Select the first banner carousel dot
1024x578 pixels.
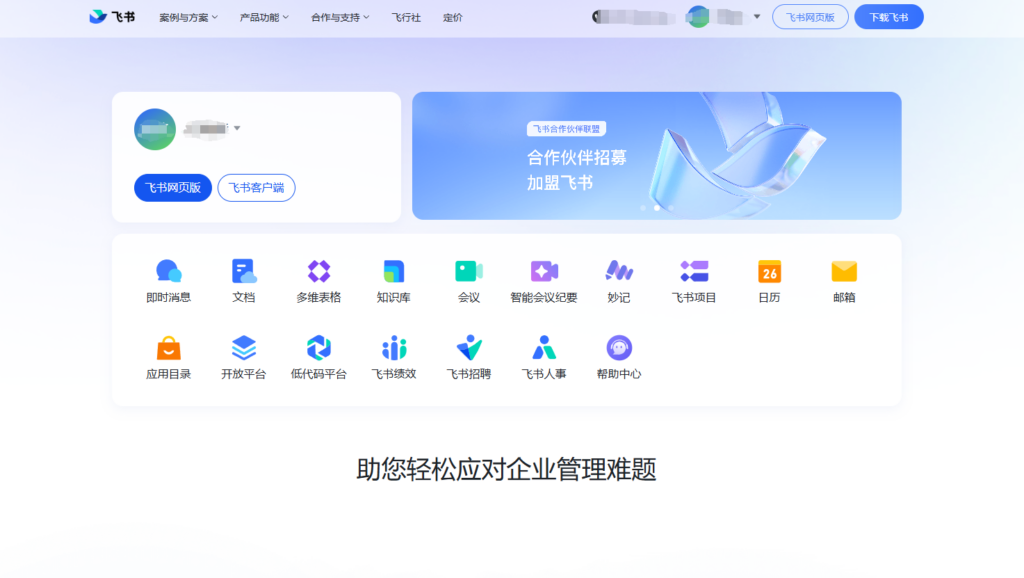tap(643, 208)
